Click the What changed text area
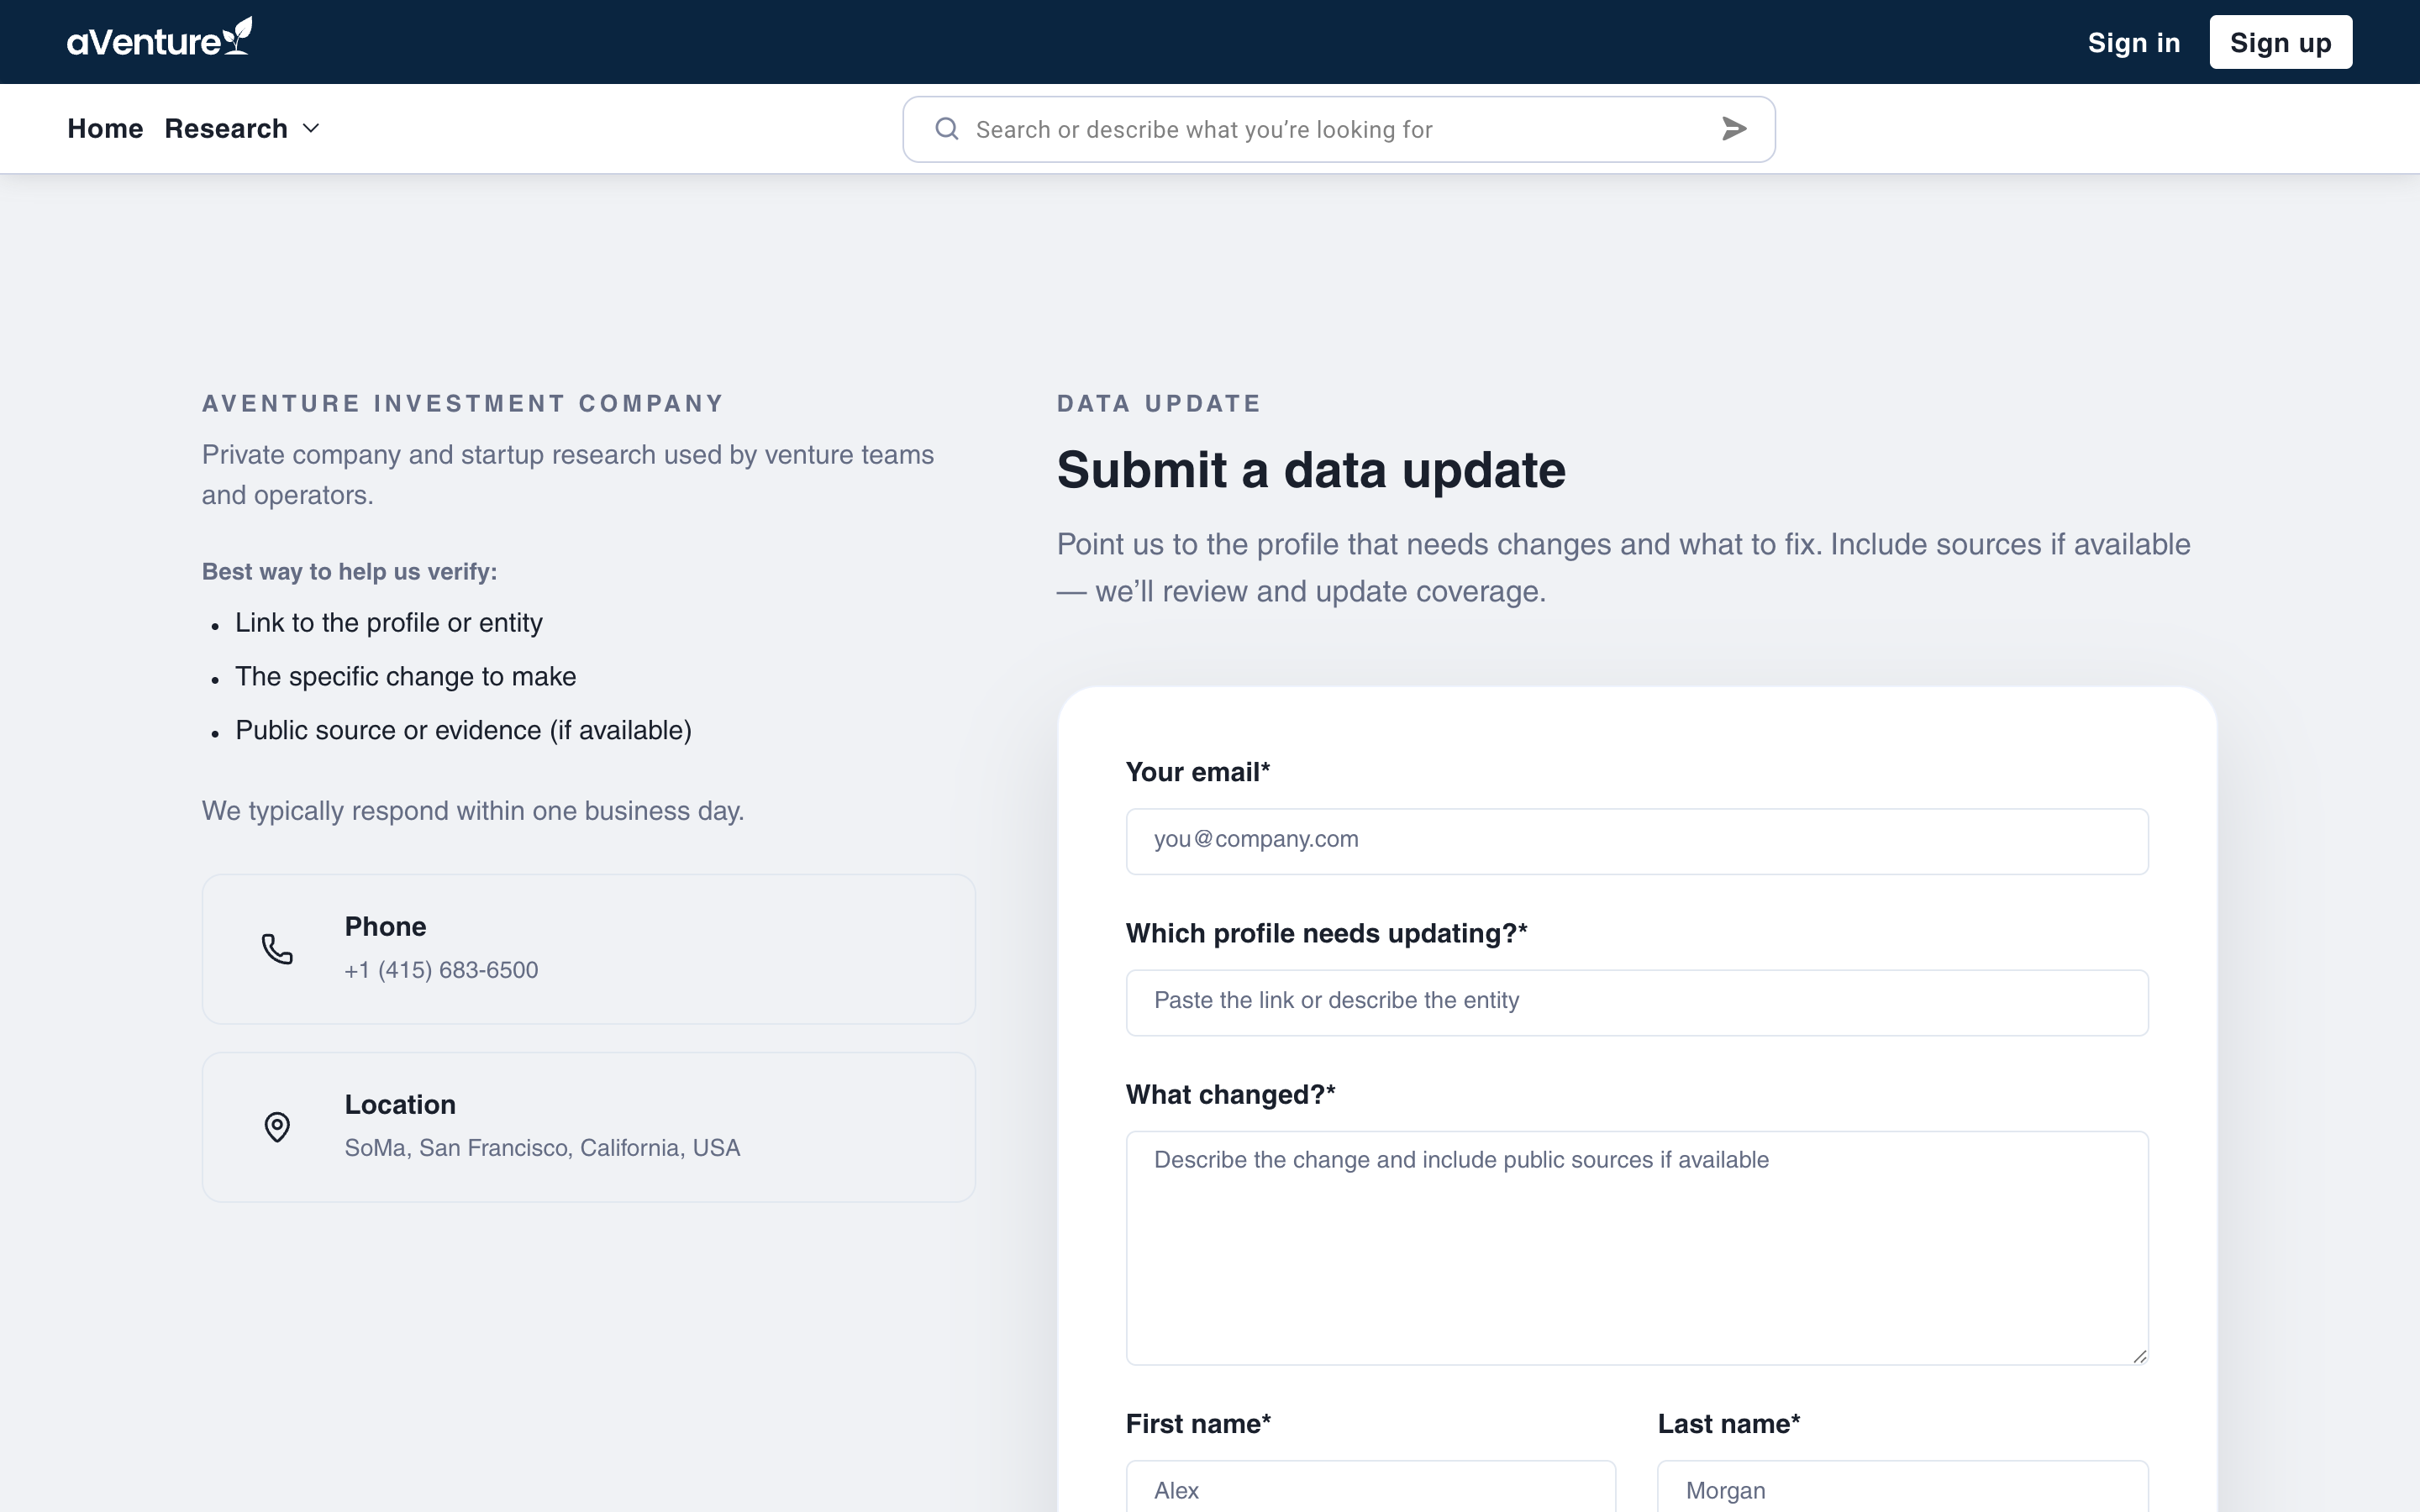This screenshot has height=1512, width=2420. (1636, 1247)
